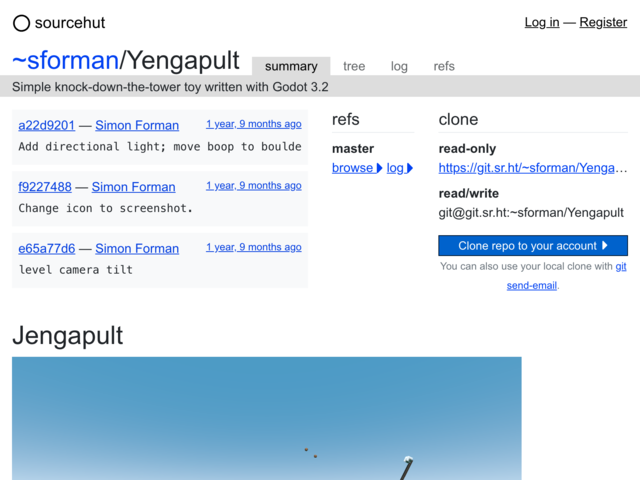Click the sourcehut circle logo icon
The height and width of the screenshot is (480, 640).
[21, 23]
